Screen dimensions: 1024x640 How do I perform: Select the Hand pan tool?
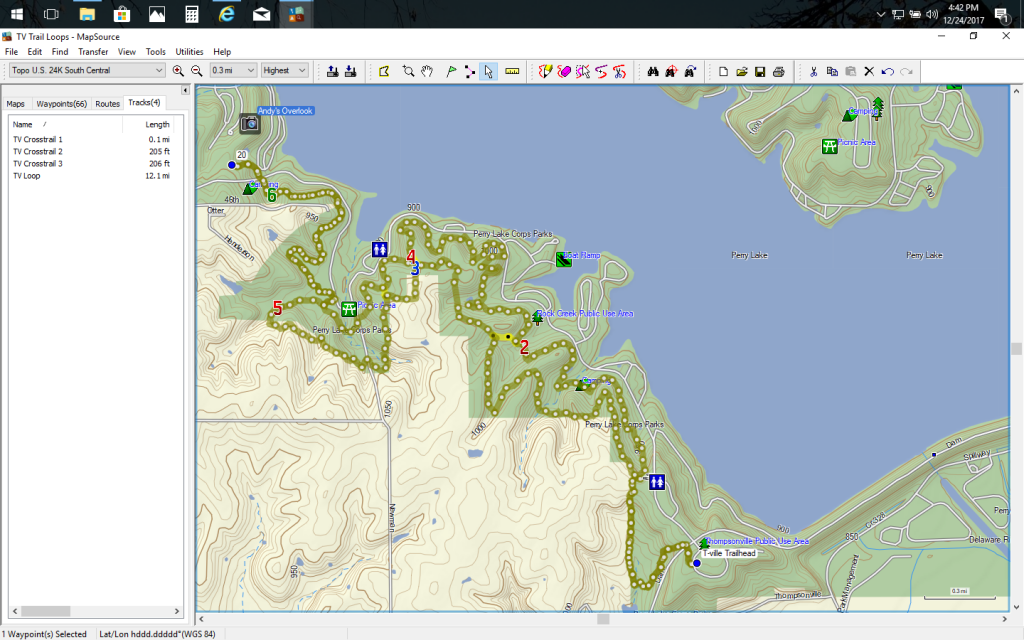click(x=427, y=71)
